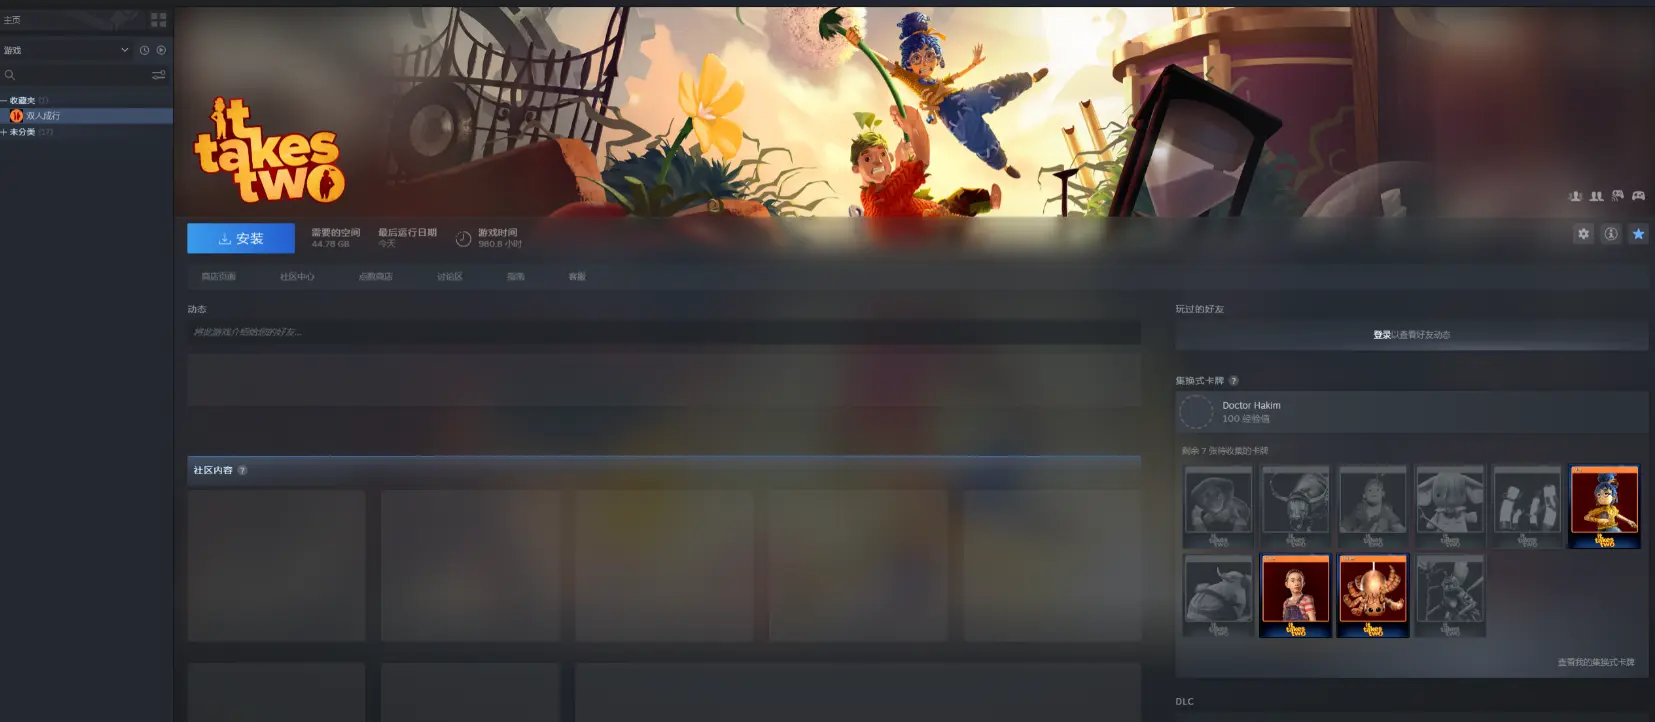Click the It Takes Two logo
Screen dimensions: 1655x722
click(268, 150)
